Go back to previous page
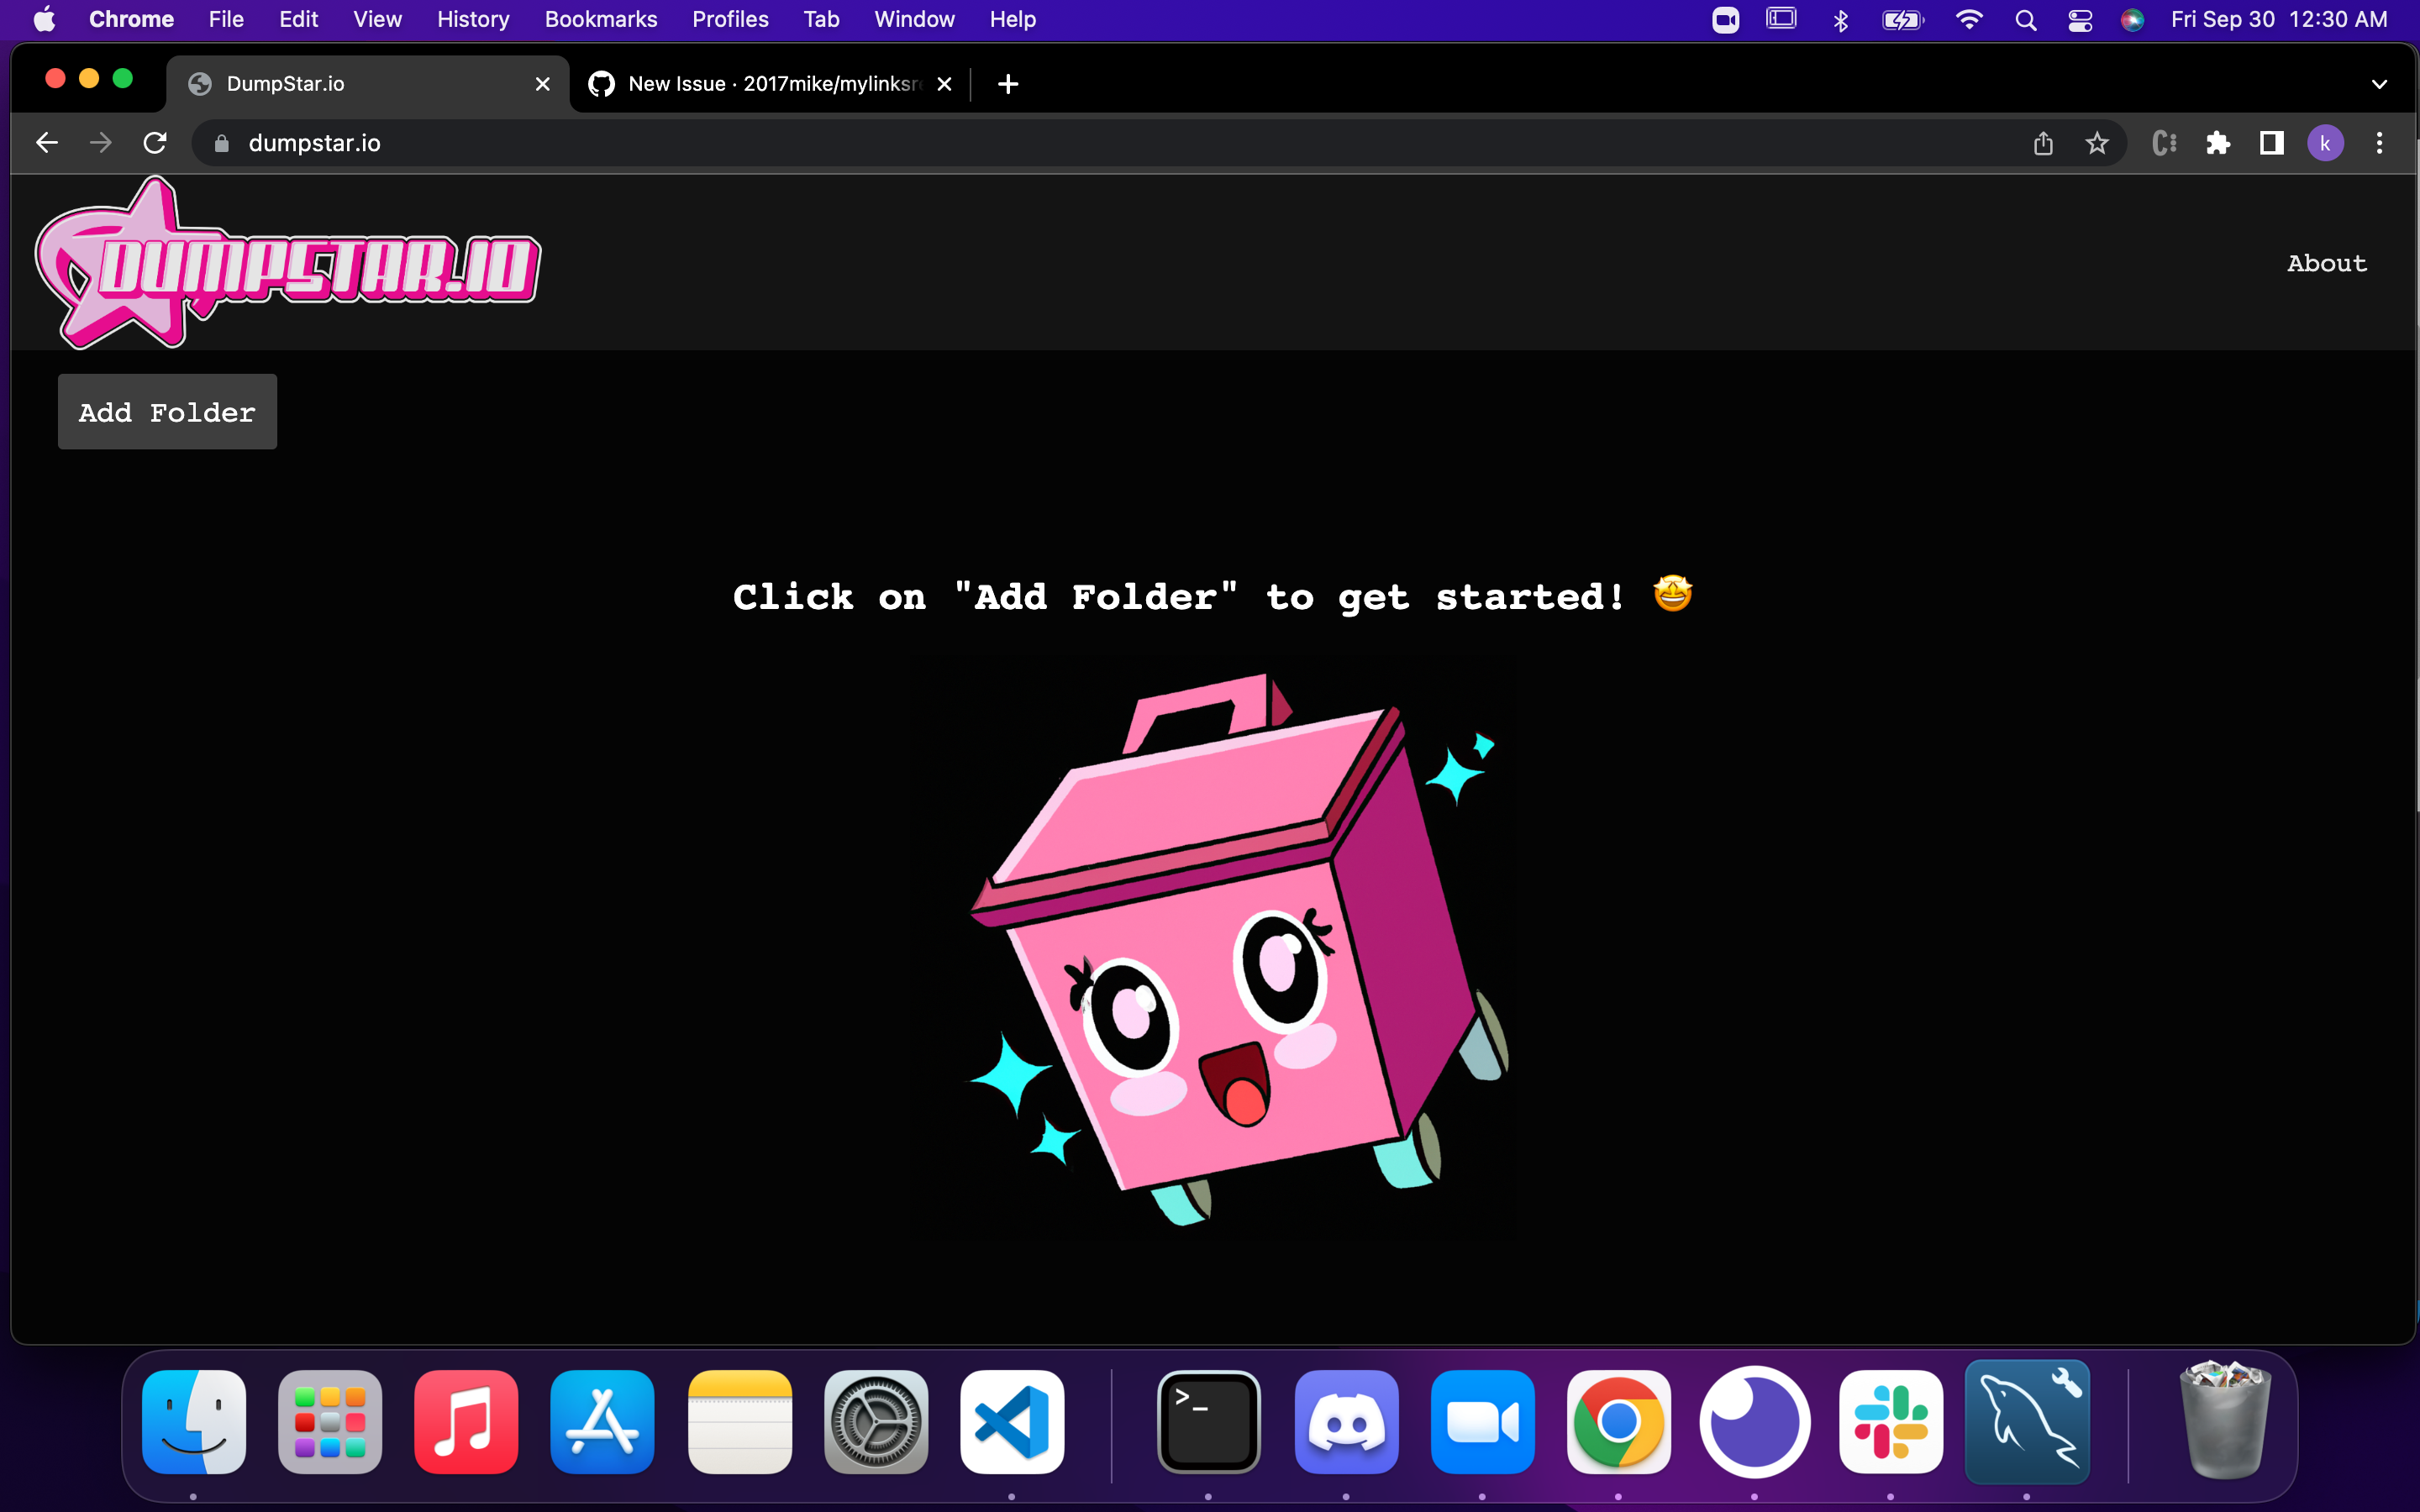Viewport: 2420px width, 1512px height. (47, 143)
